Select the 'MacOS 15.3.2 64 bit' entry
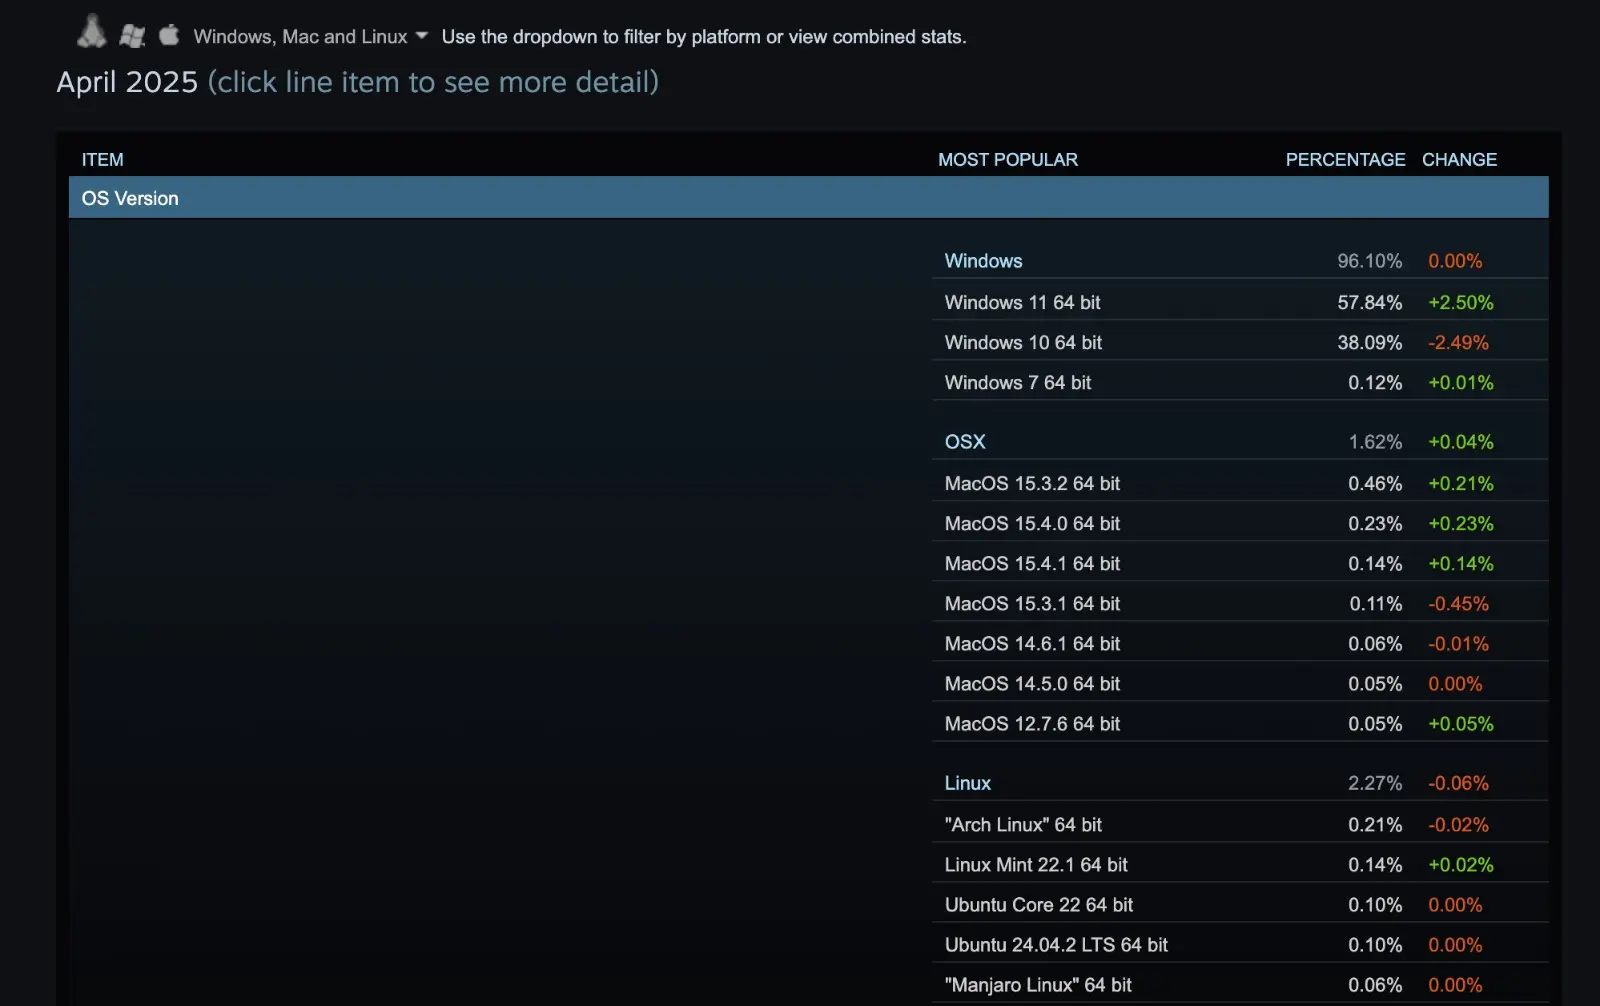Image resolution: width=1600 pixels, height=1006 pixels. [1032, 483]
